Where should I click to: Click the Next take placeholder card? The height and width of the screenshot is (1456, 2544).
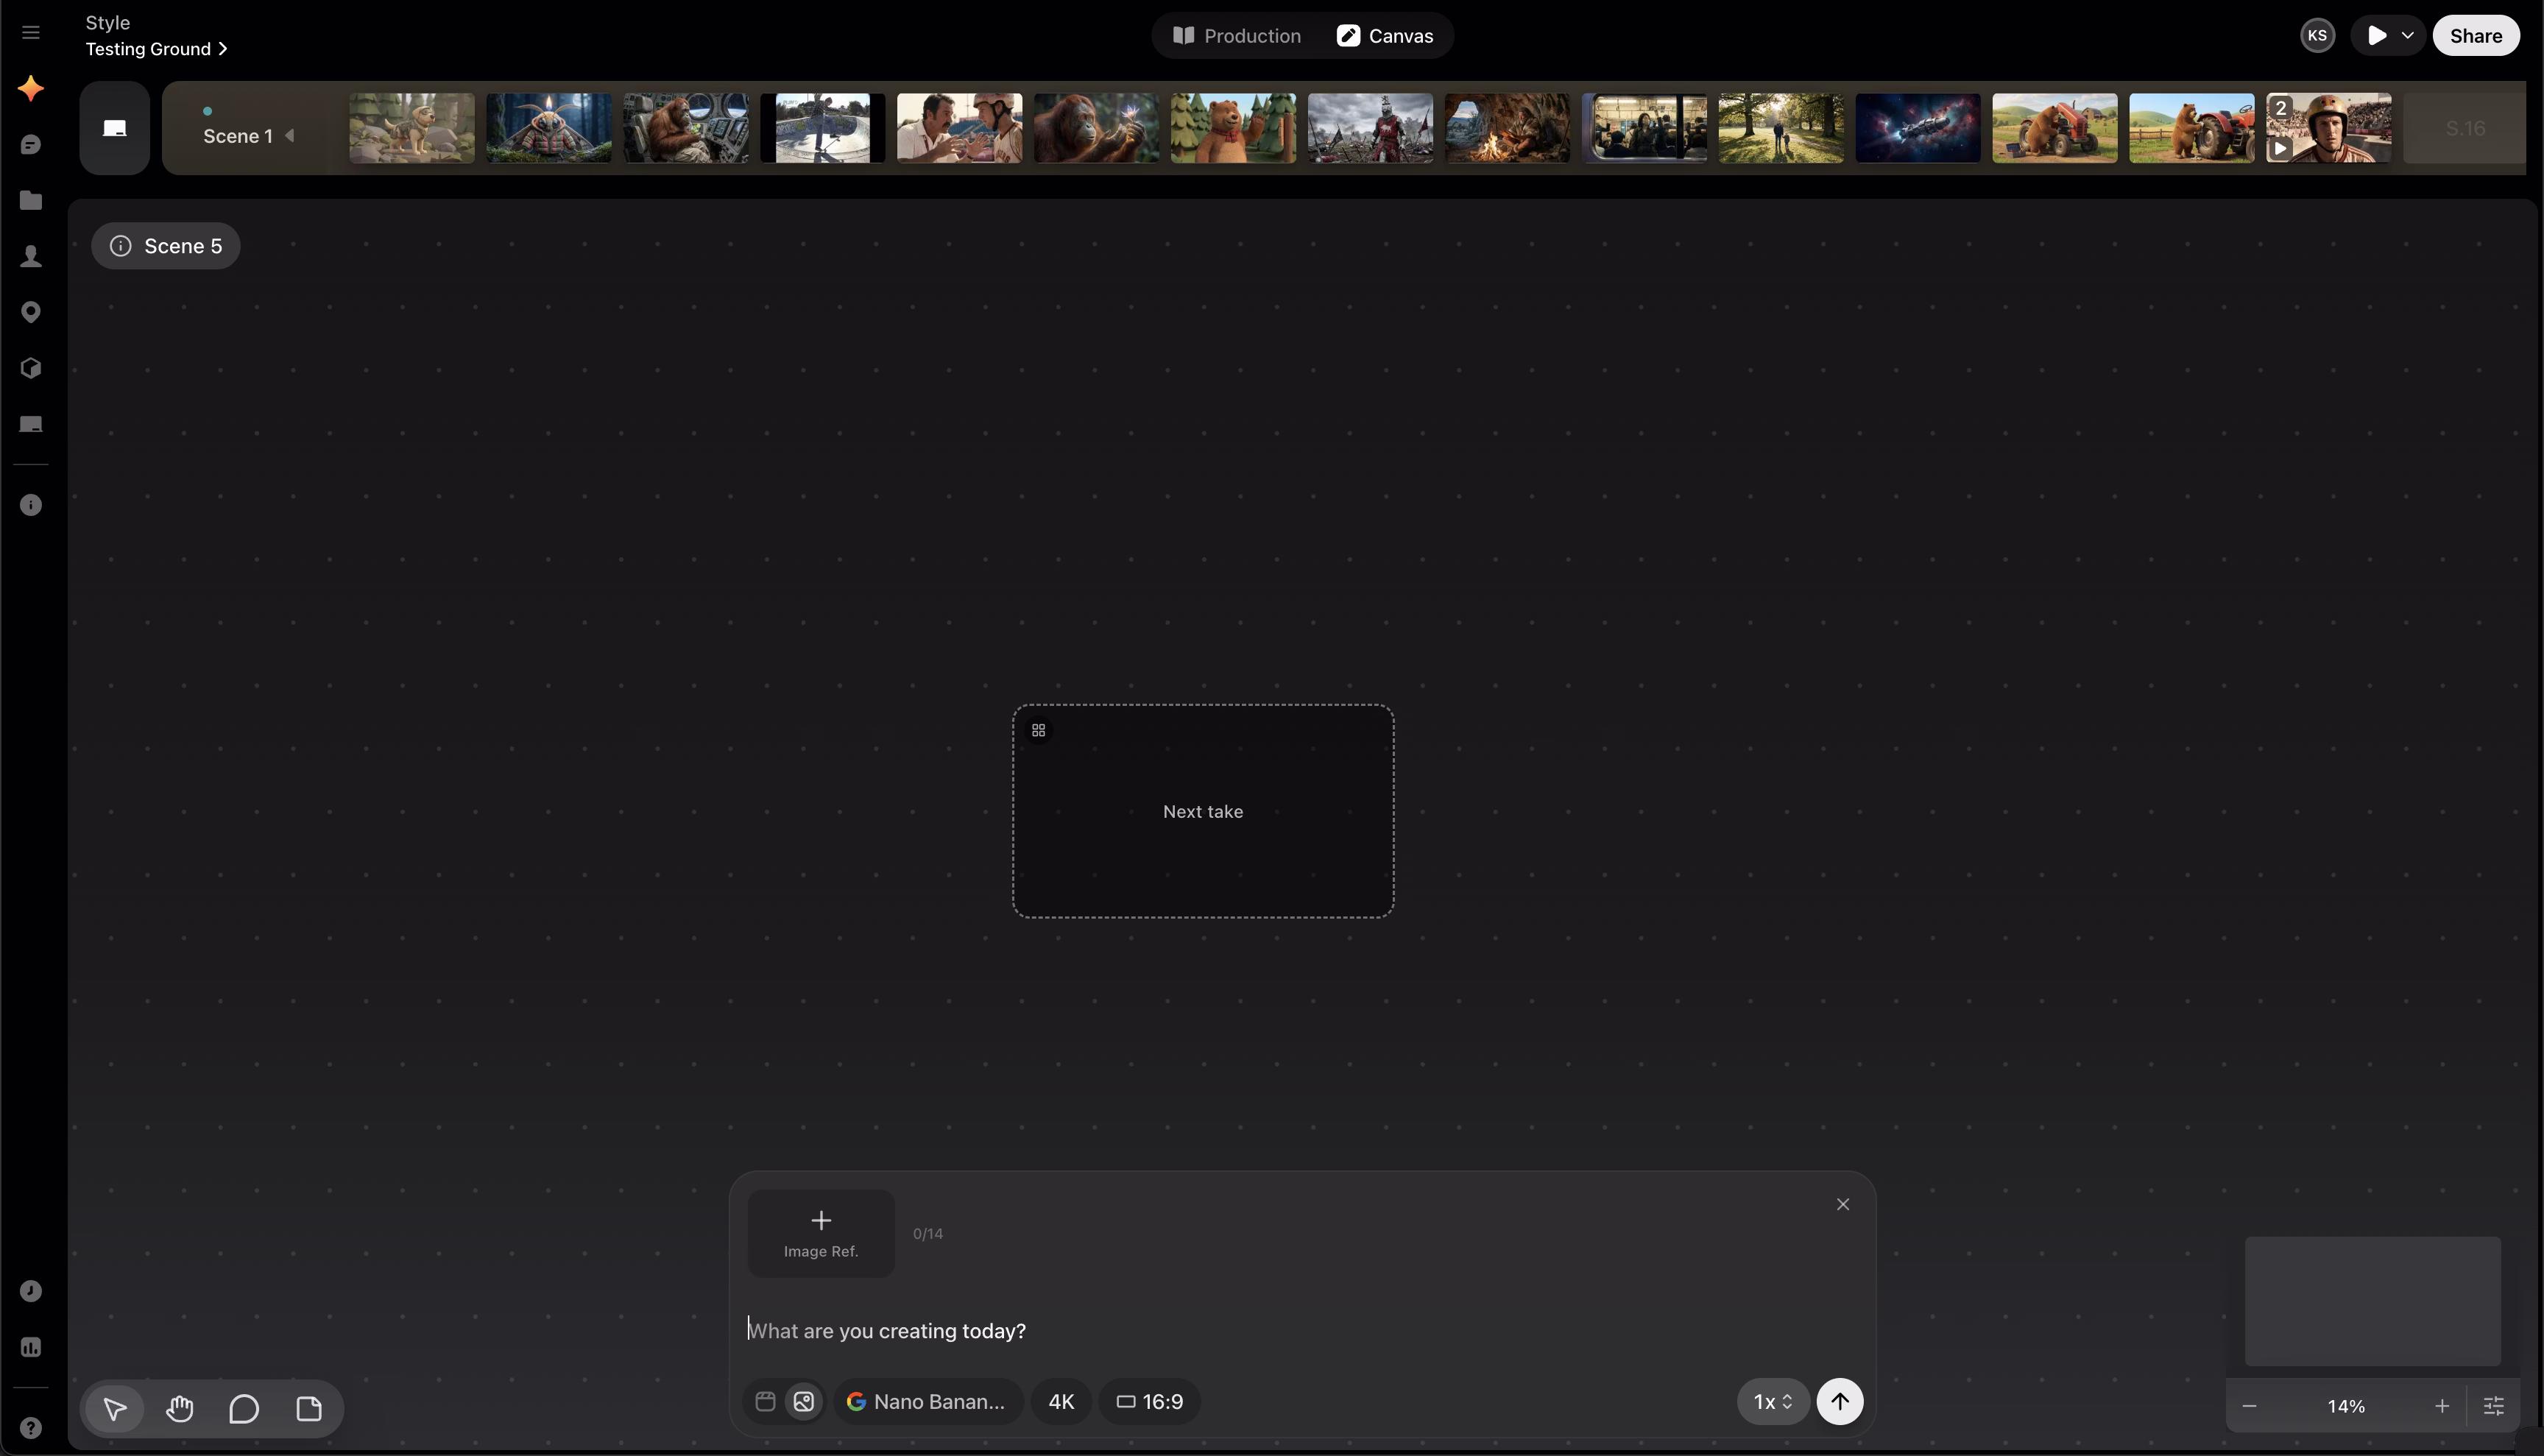coord(1203,811)
